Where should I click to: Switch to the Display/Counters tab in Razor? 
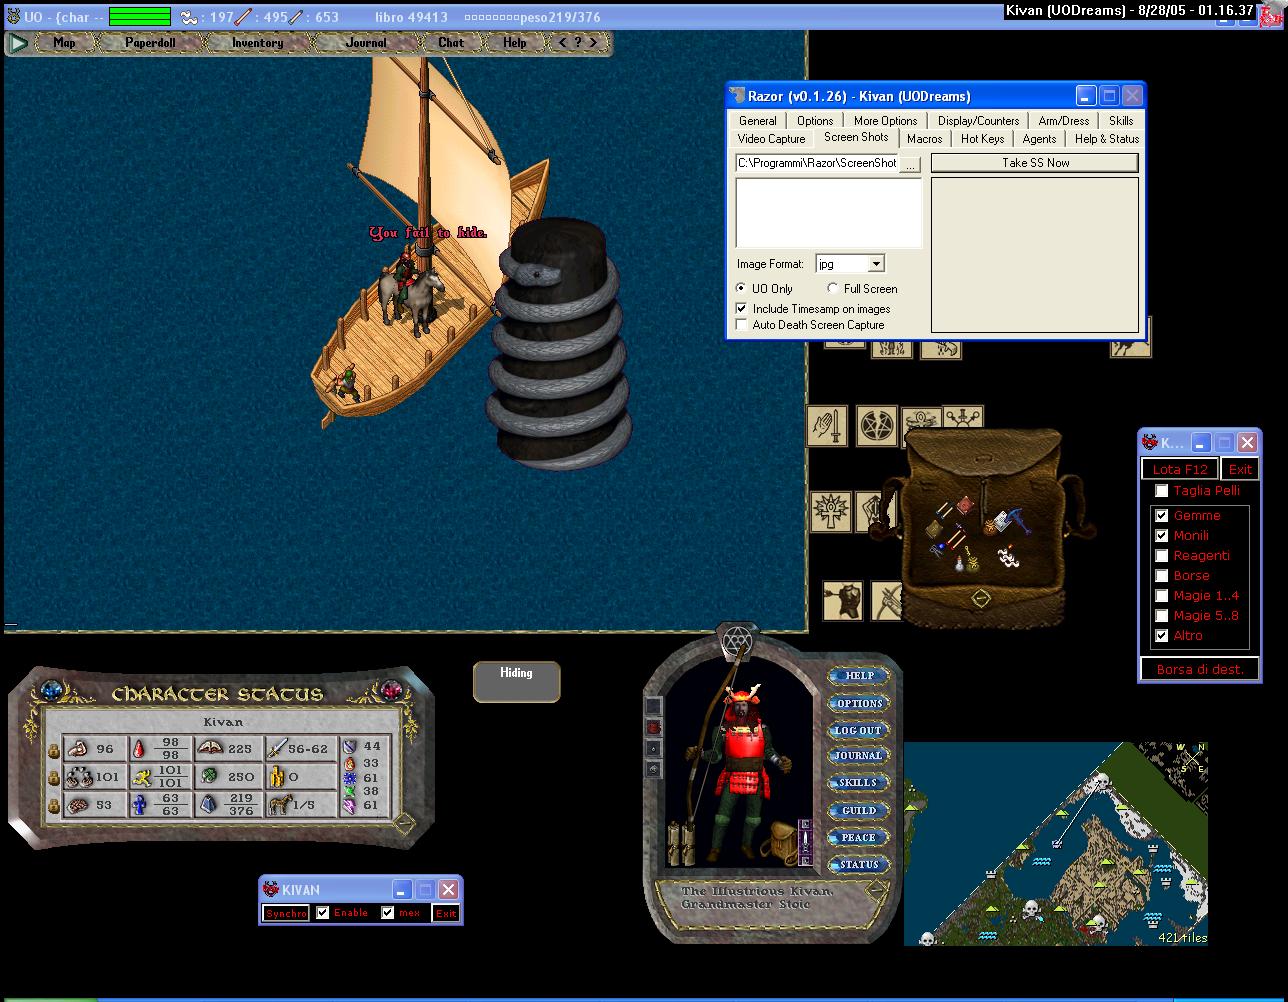pyautogui.click(x=978, y=120)
